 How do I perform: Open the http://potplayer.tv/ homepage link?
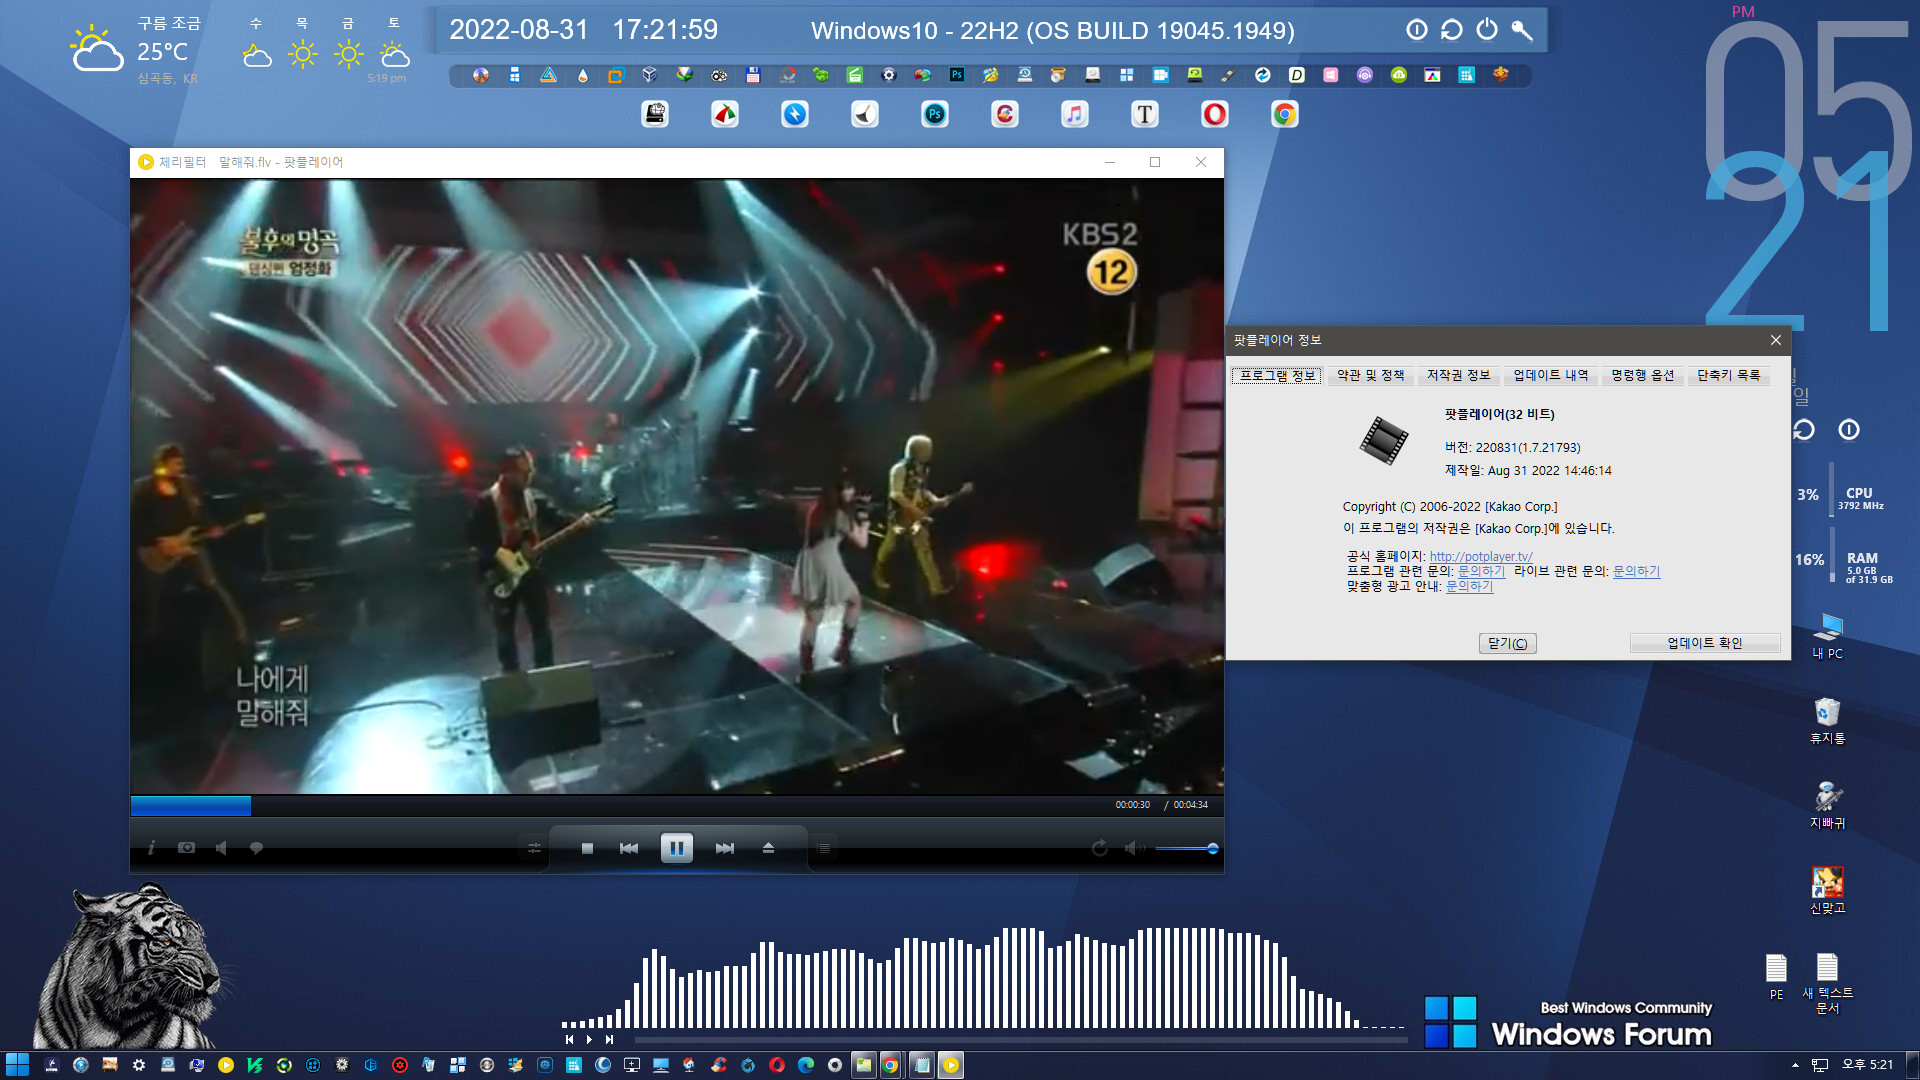[1481, 557]
